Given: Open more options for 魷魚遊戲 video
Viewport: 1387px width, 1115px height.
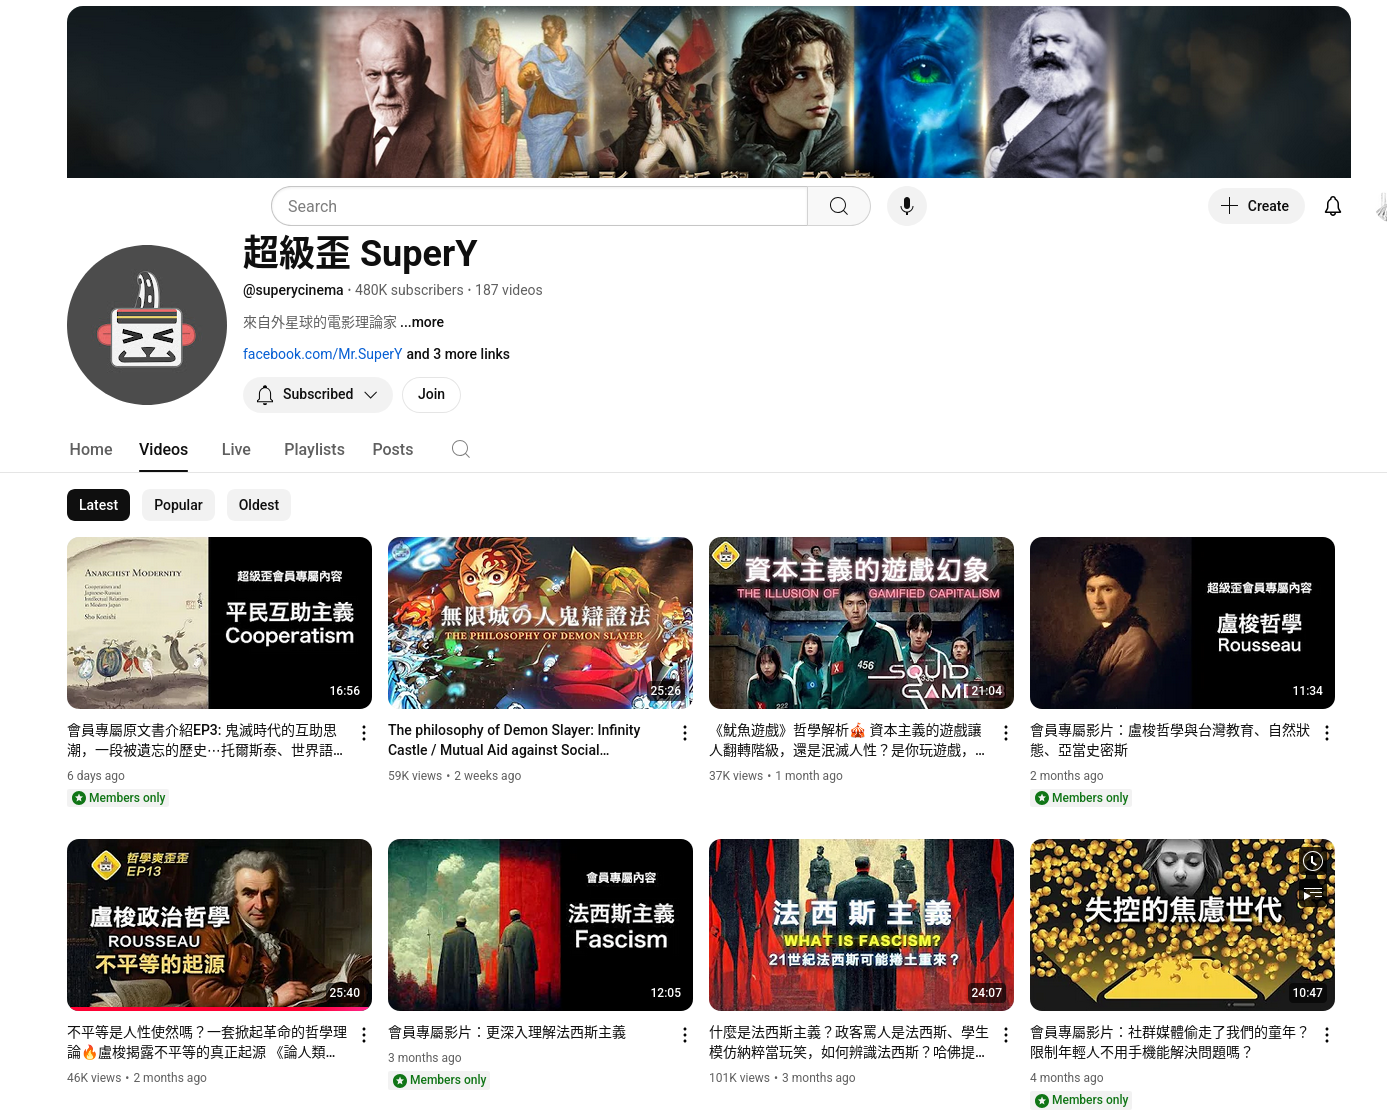Looking at the screenshot, I should [1006, 733].
